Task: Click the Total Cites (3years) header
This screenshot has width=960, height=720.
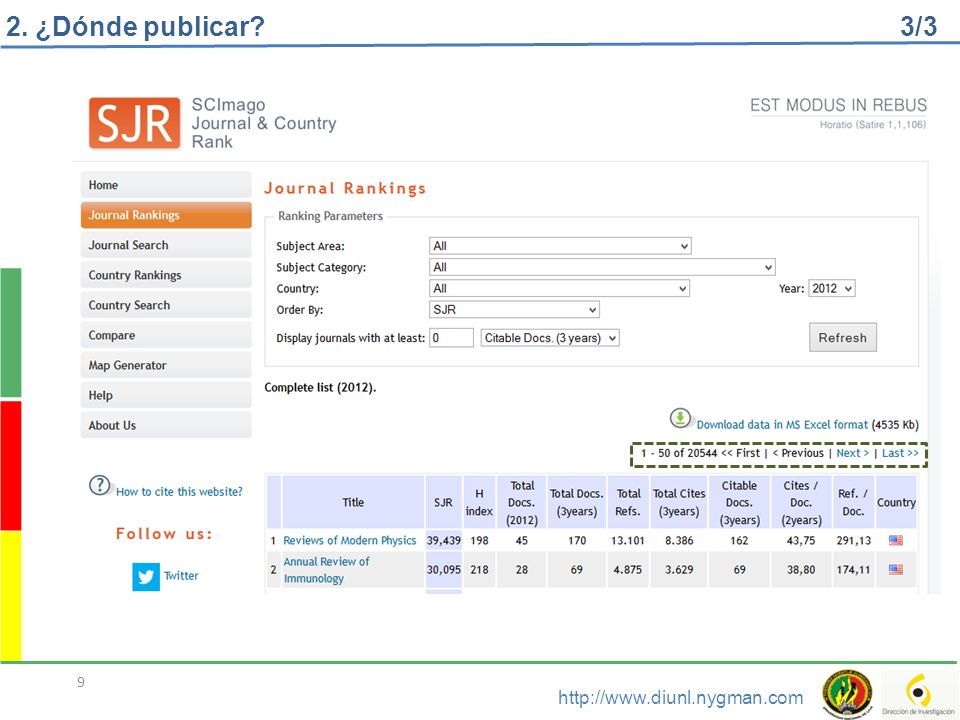Action: point(679,502)
